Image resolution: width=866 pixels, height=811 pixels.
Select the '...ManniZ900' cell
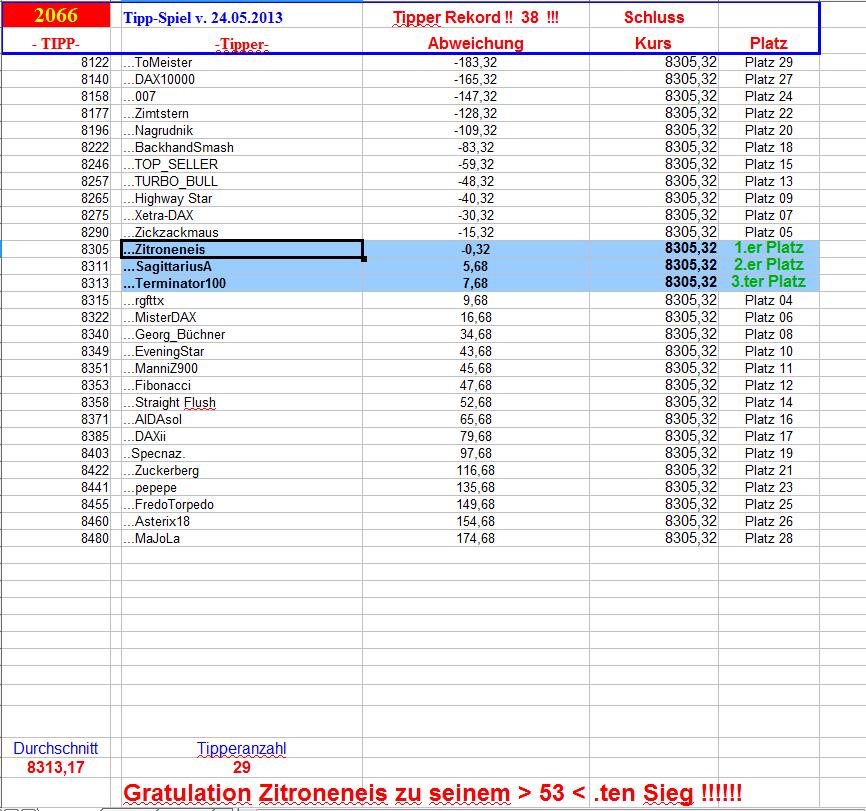click(x=242, y=368)
